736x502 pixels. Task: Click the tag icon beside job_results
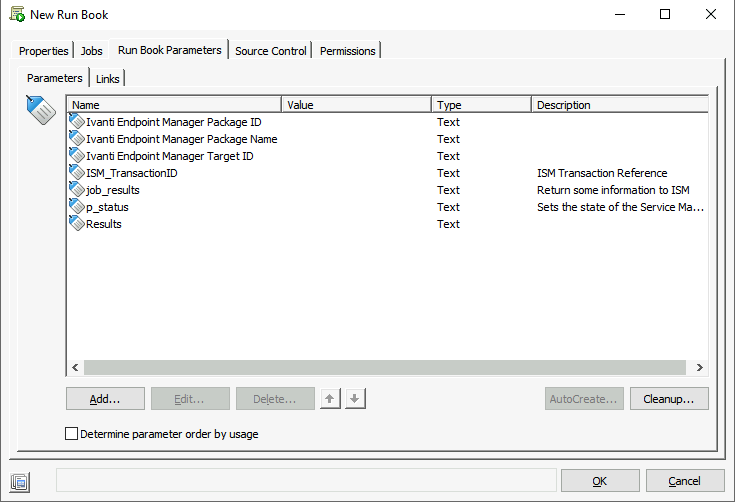click(x=77, y=189)
